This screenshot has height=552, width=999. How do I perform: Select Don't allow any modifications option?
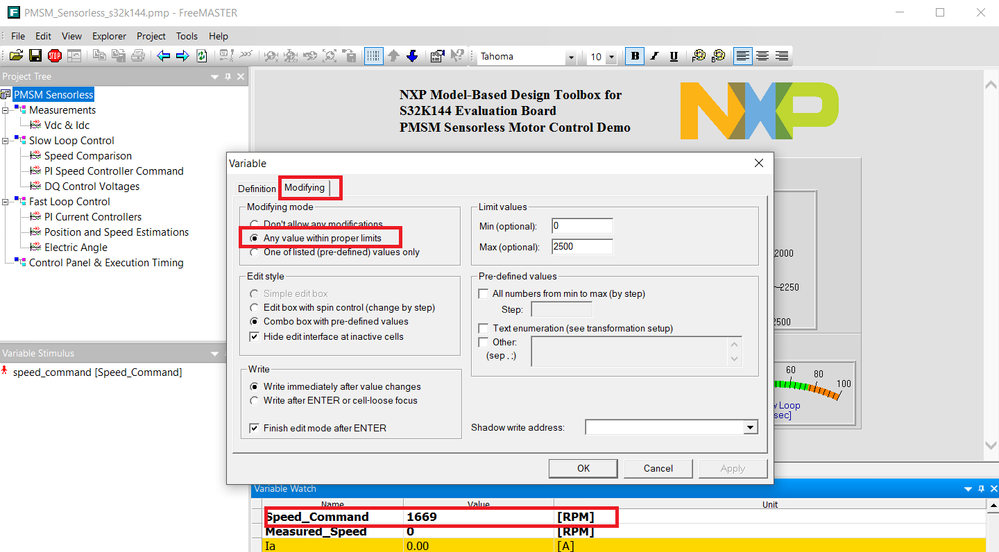coord(254,224)
